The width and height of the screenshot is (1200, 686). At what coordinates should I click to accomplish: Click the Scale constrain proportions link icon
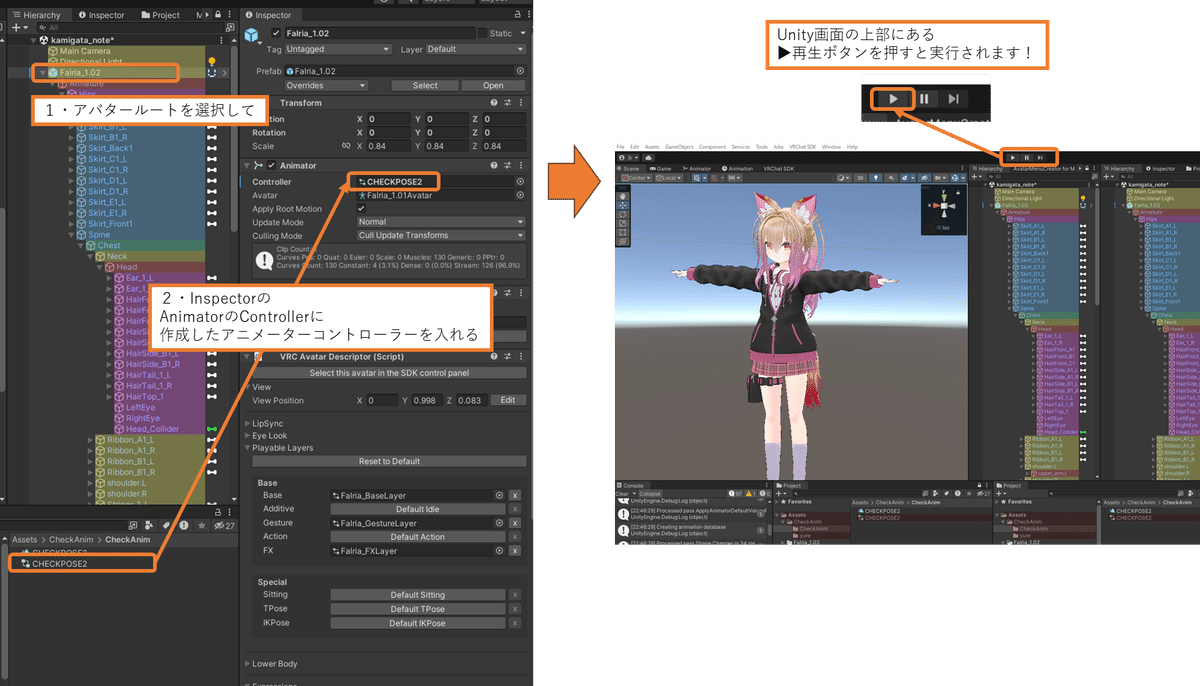[346, 146]
